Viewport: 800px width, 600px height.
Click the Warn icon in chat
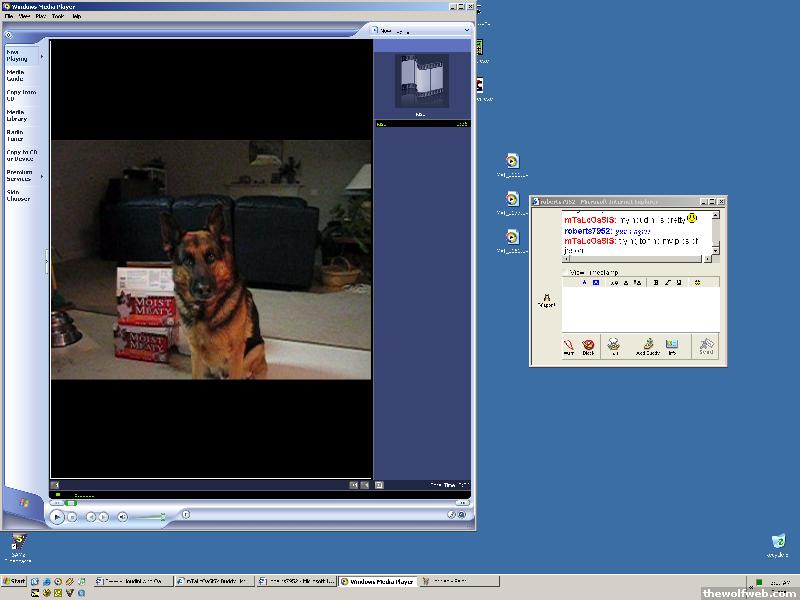[568, 346]
